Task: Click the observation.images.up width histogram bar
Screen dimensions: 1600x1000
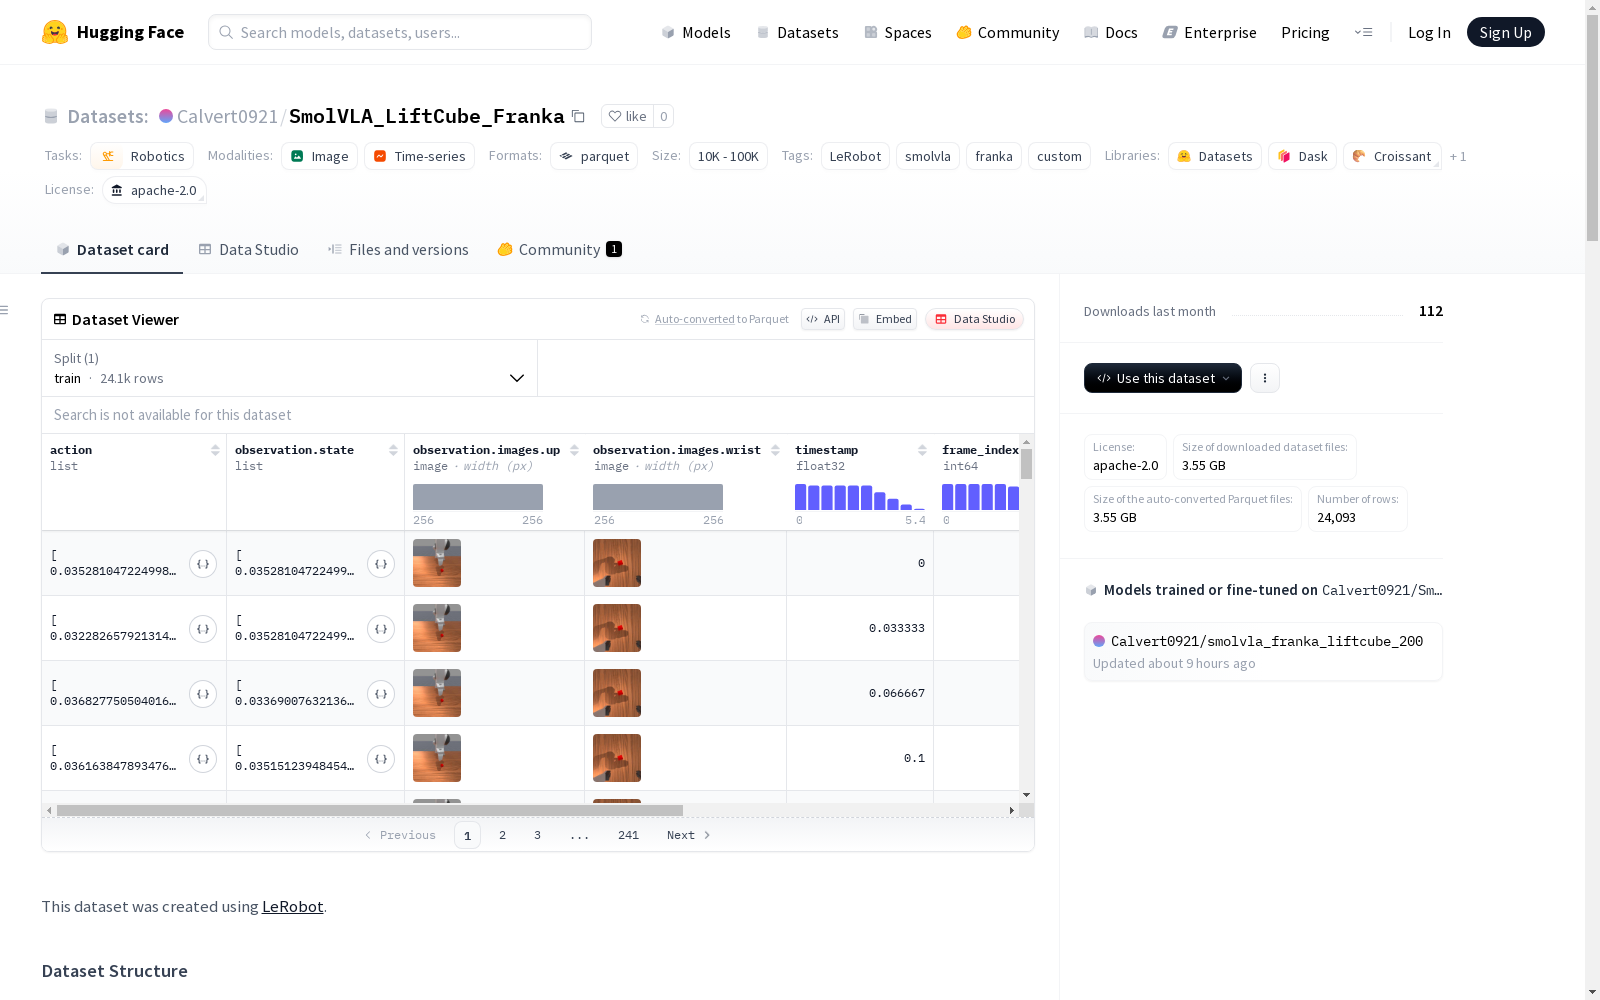Action: [x=478, y=497]
